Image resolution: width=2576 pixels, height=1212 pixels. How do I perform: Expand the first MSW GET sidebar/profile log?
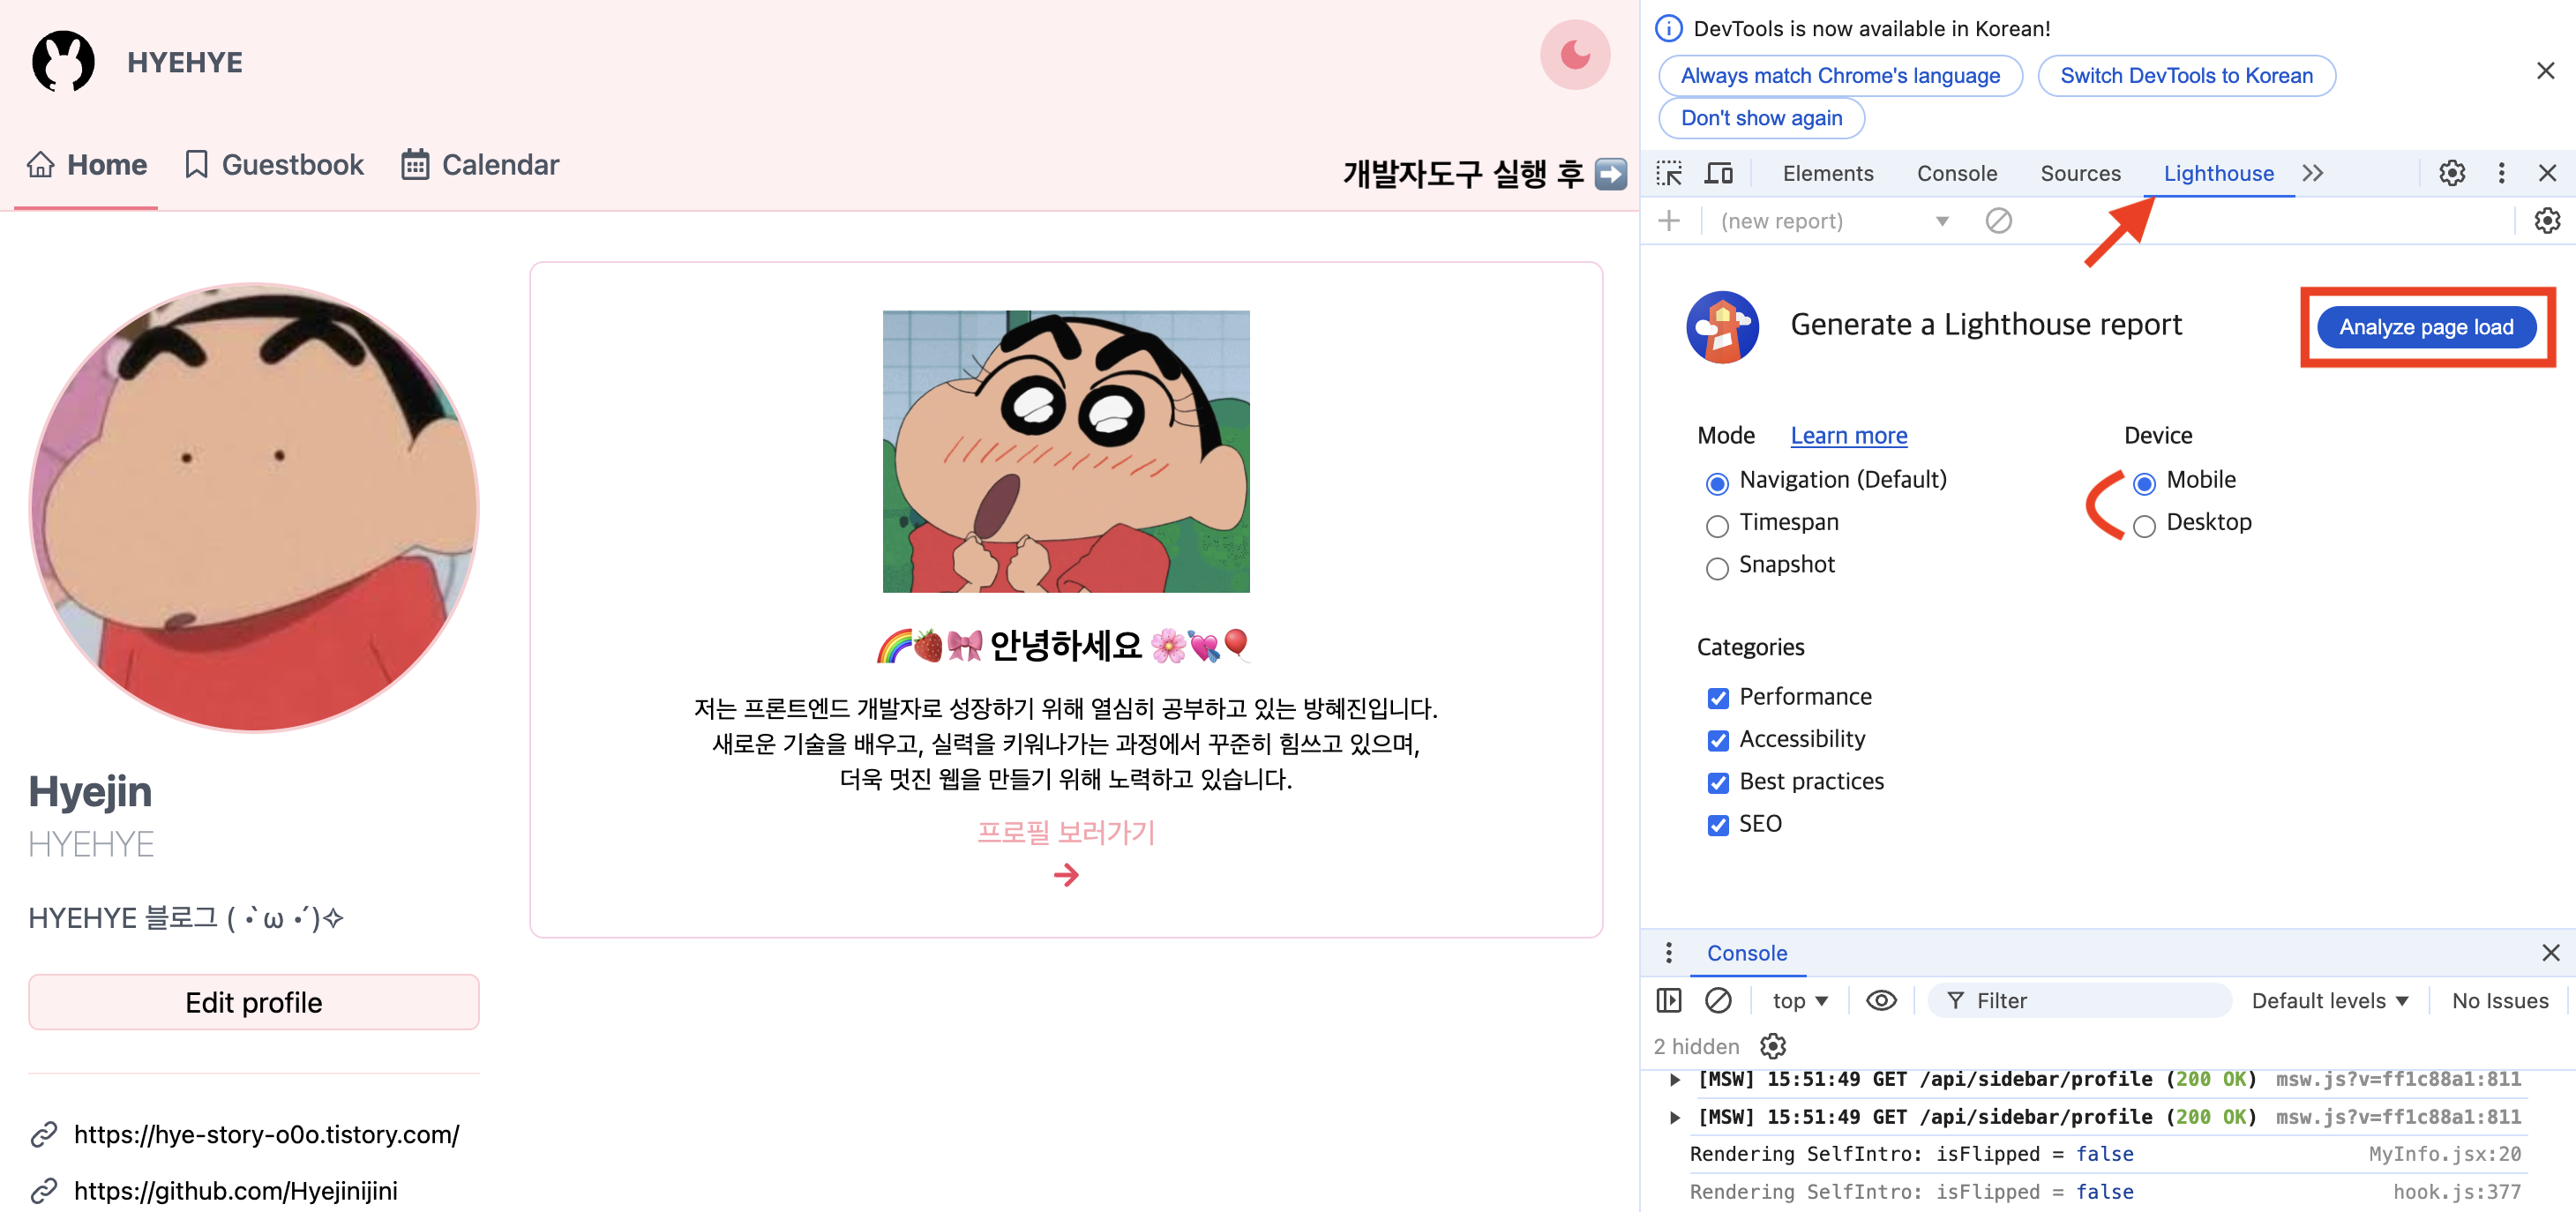[x=1674, y=1079]
